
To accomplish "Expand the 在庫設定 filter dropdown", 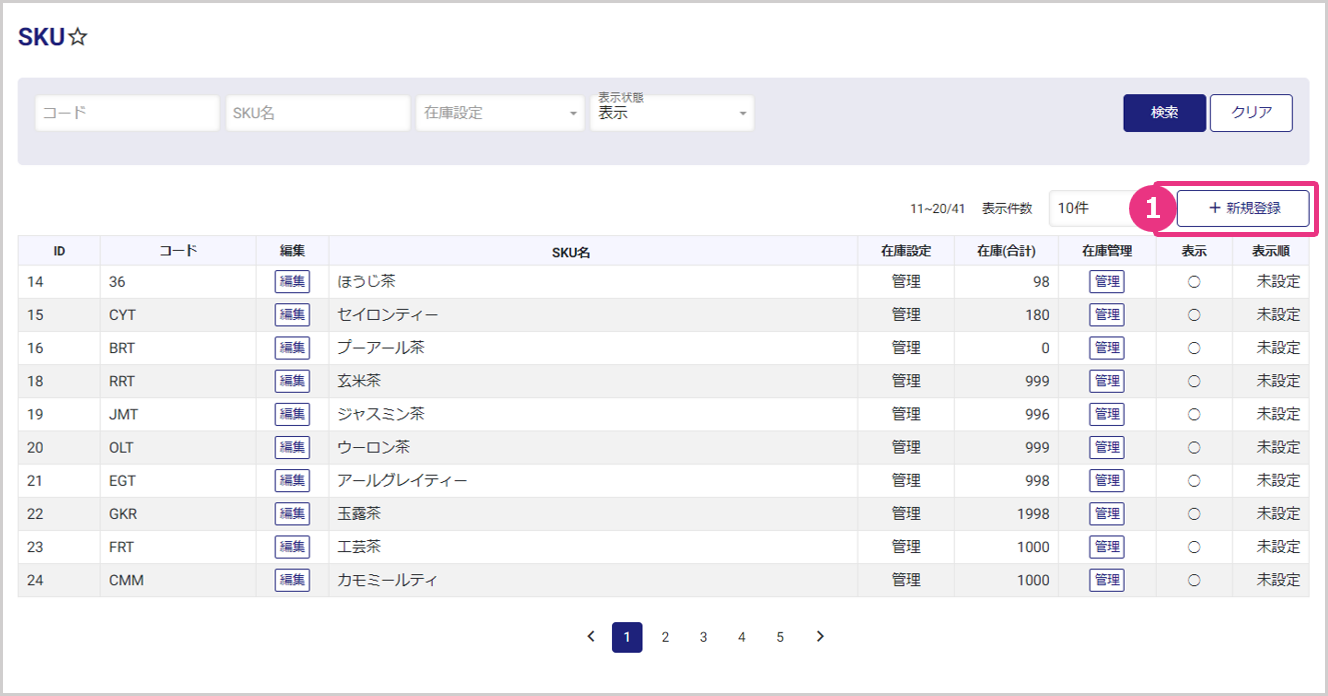I will click(500, 113).
